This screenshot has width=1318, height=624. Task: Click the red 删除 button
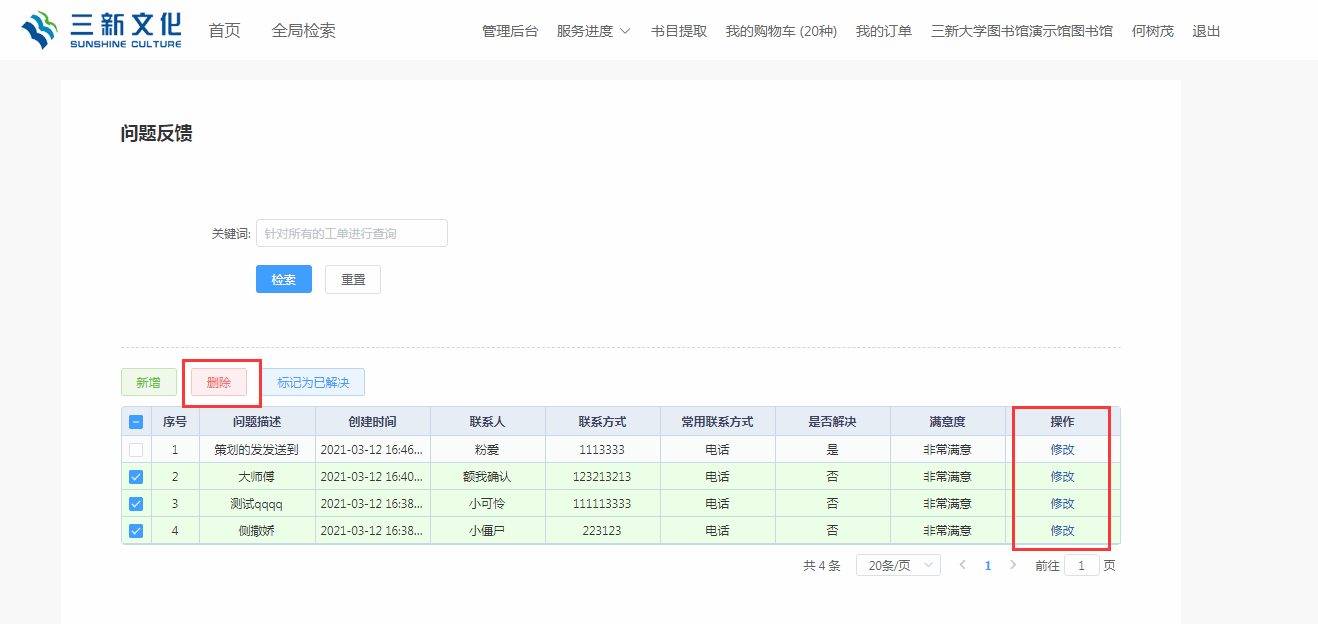pos(219,382)
